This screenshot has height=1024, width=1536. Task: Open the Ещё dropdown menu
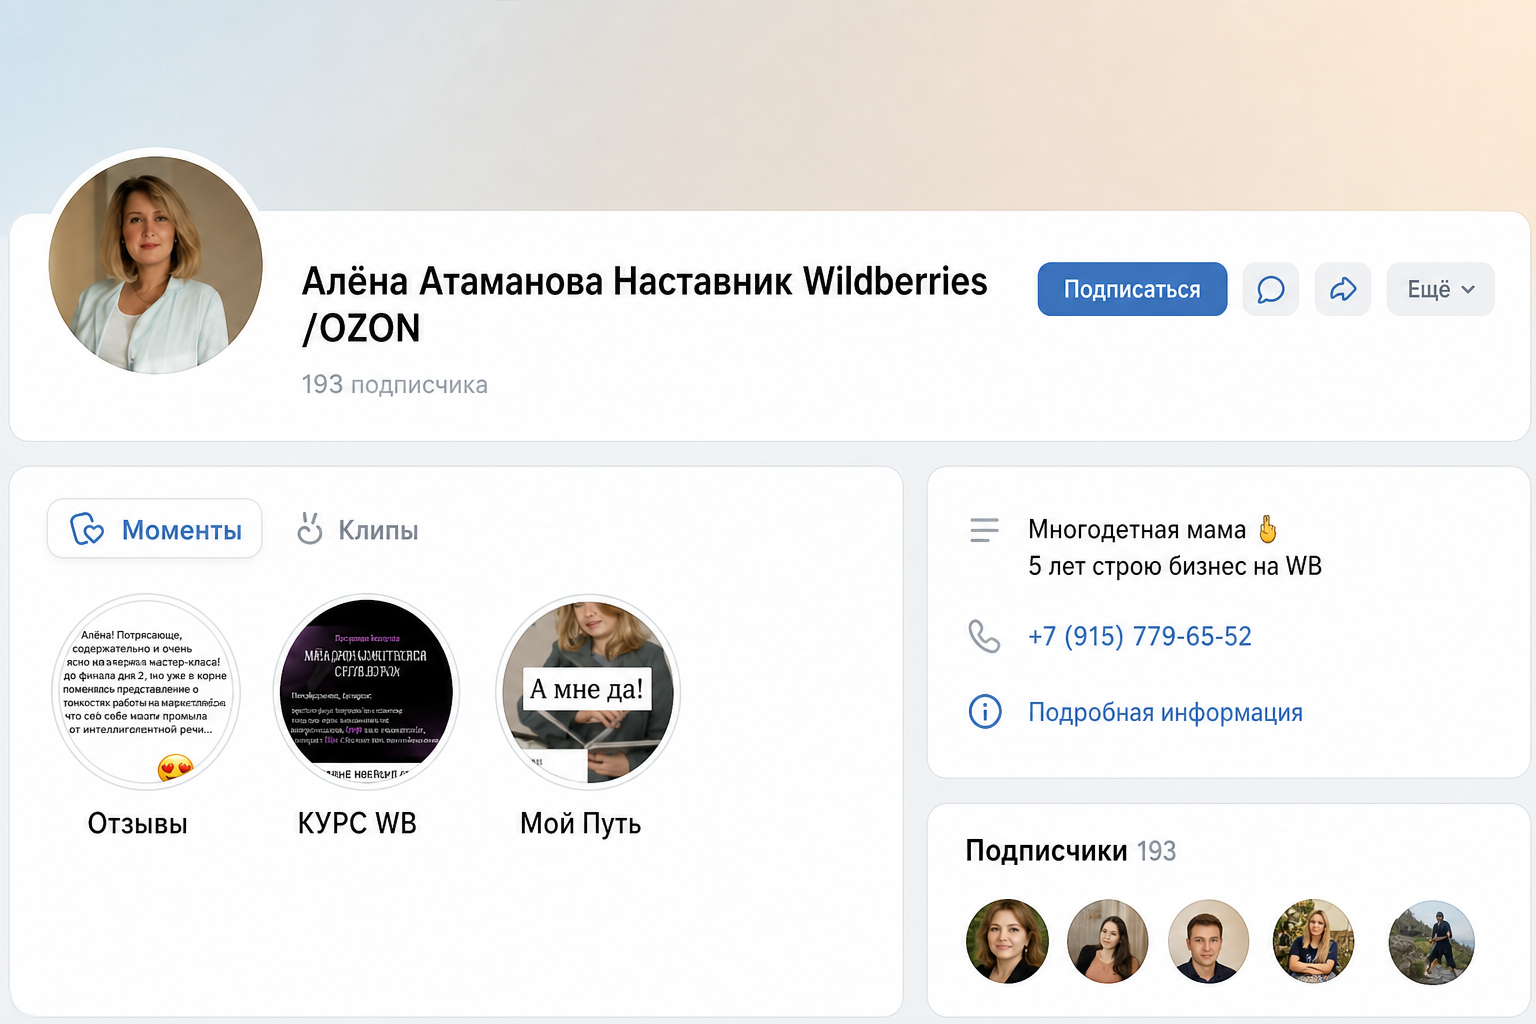click(x=1440, y=289)
